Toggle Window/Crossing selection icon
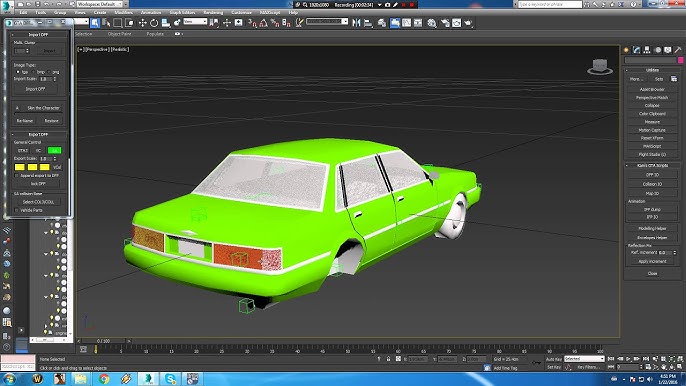The height and width of the screenshot is (386, 686). coord(130,23)
